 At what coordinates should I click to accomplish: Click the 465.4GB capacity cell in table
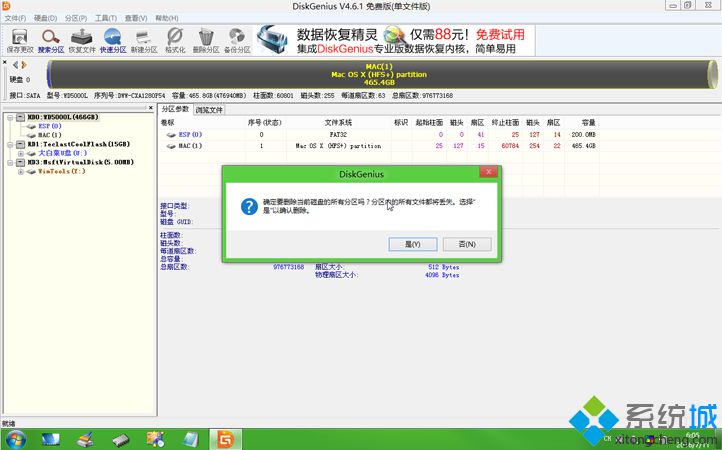583,146
